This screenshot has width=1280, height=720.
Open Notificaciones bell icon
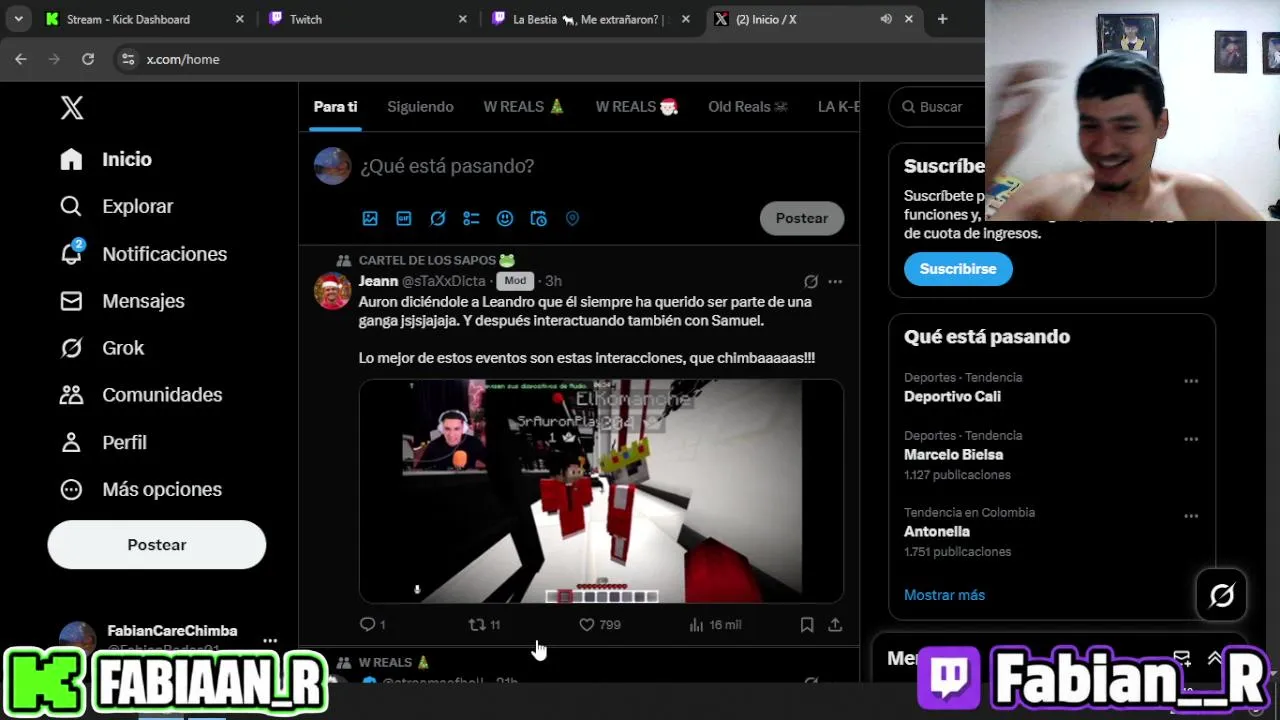point(71,253)
